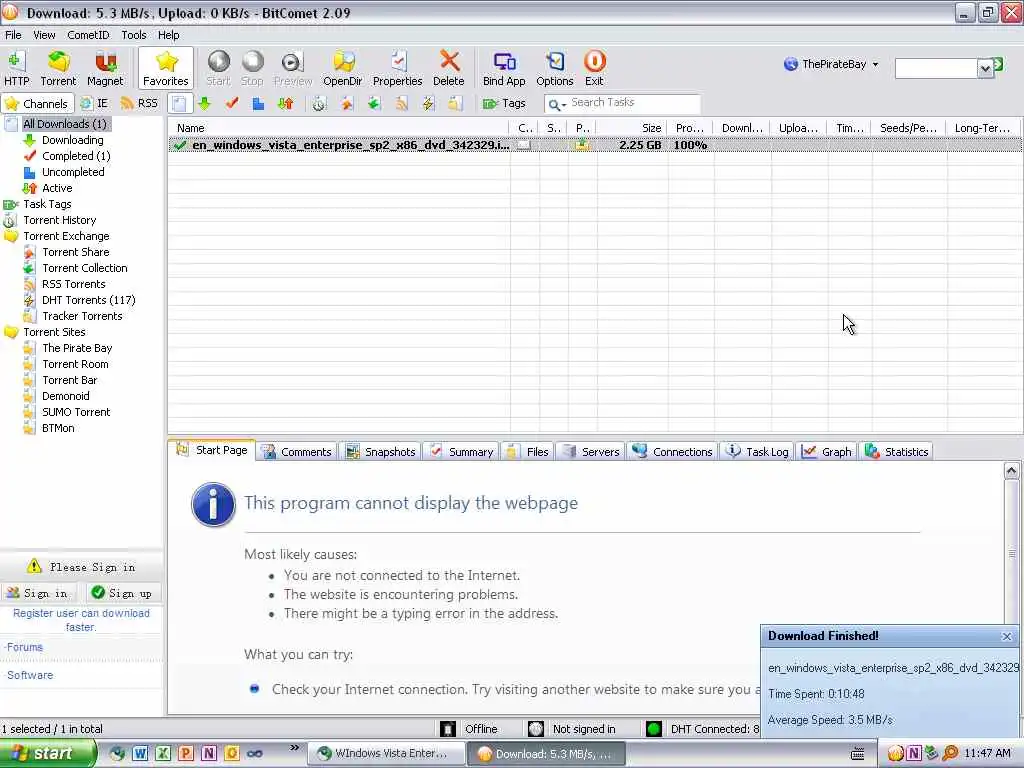Follow the Forums link
The height and width of the screenshot is (768, 1024).
25,647
